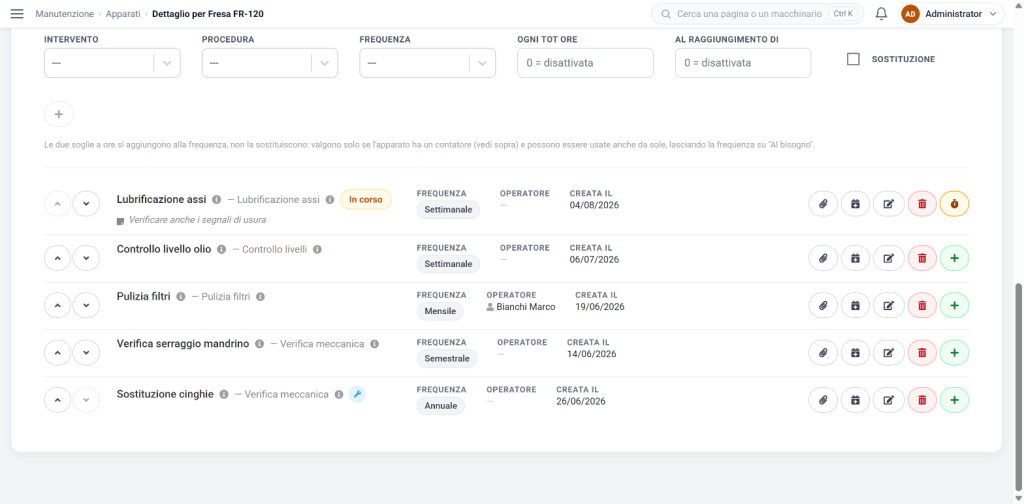Show info for Controllo livelli procedure
1024x504 pixels.
[x=317, y=249]
